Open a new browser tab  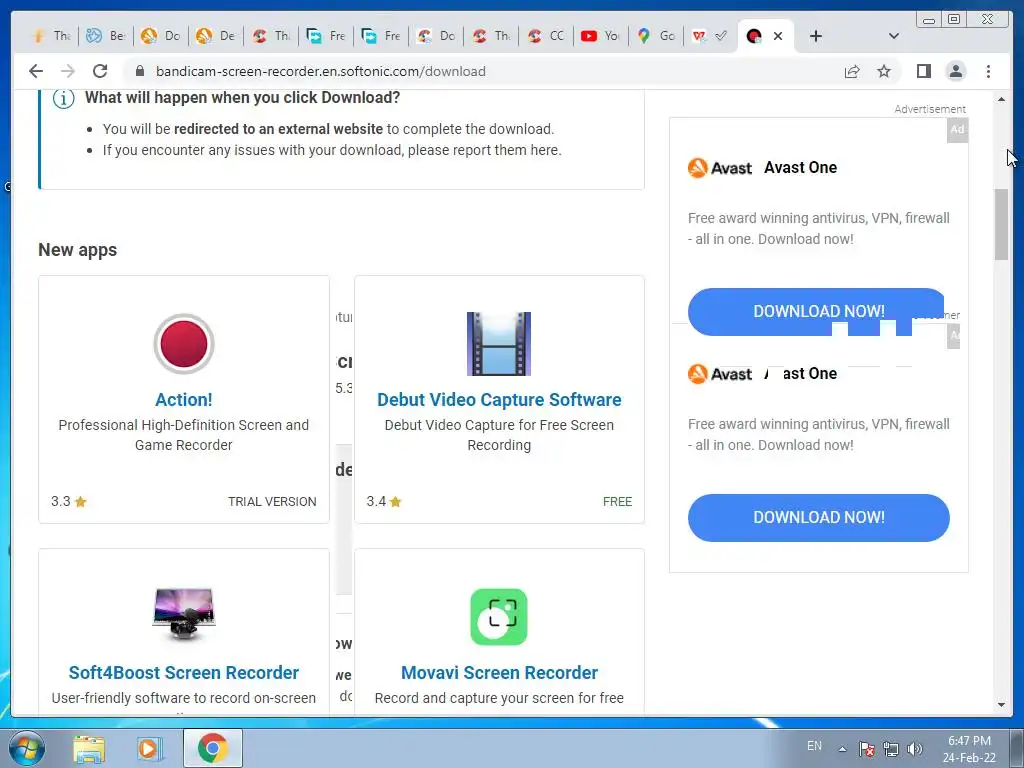[x=816, y=36]
